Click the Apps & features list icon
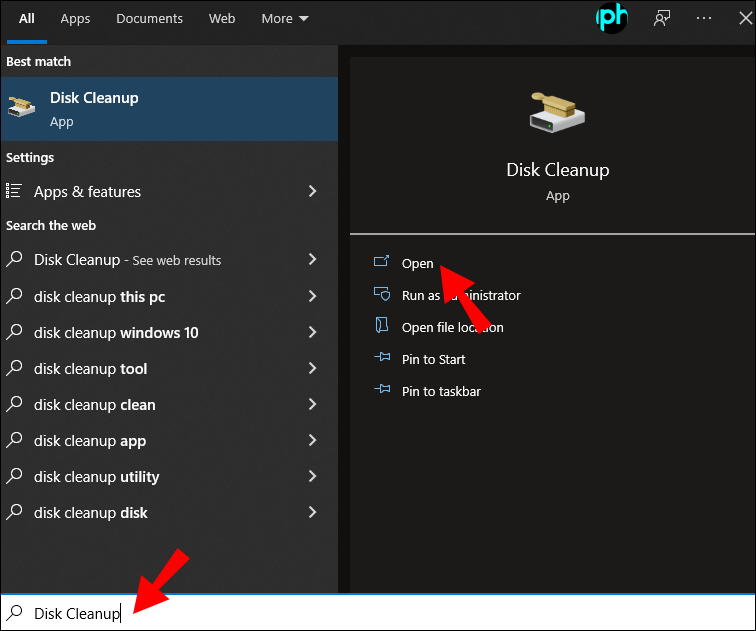The width and height of the screenshot is (756, 631). [14, 191]
